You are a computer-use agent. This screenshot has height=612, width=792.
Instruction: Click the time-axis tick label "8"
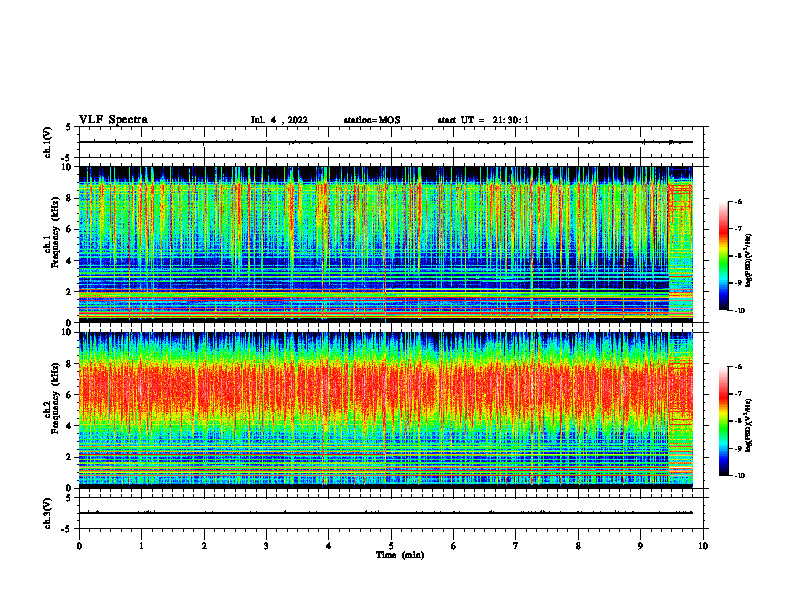tap(578, 546)
